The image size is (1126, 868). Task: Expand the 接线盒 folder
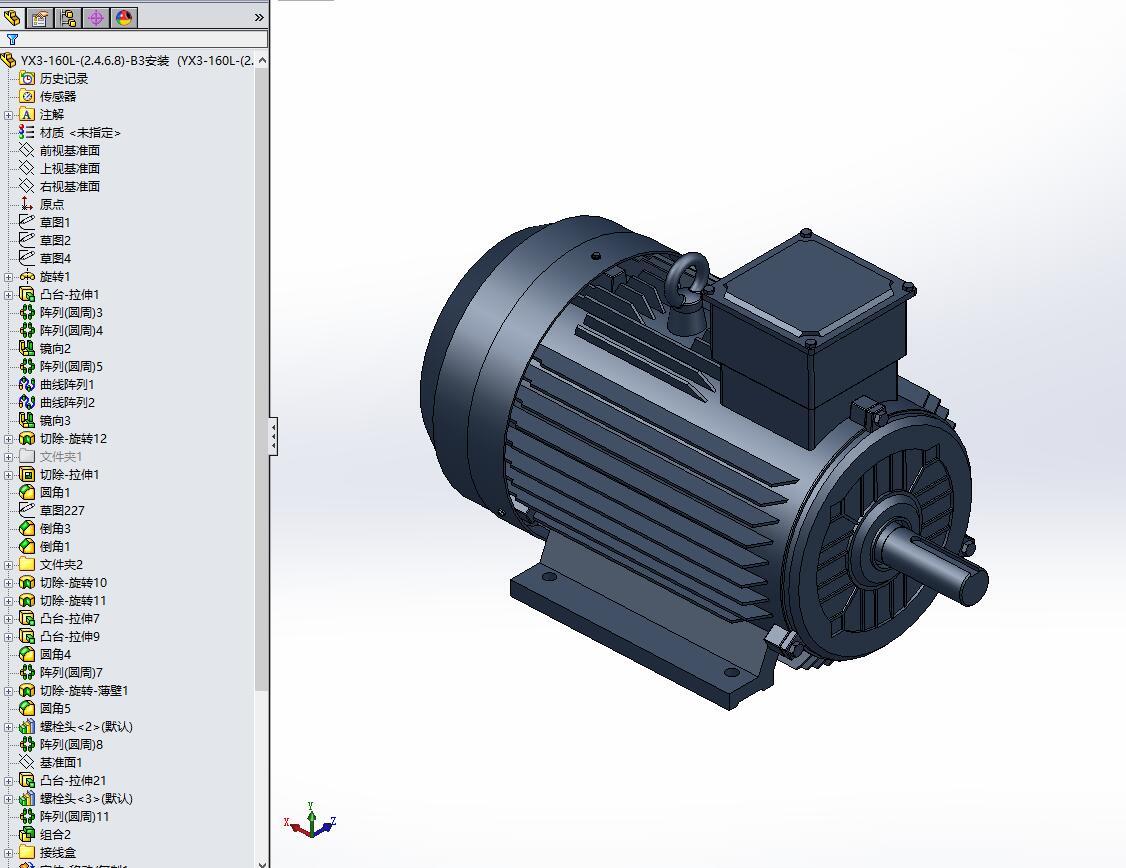pos(8,853)
